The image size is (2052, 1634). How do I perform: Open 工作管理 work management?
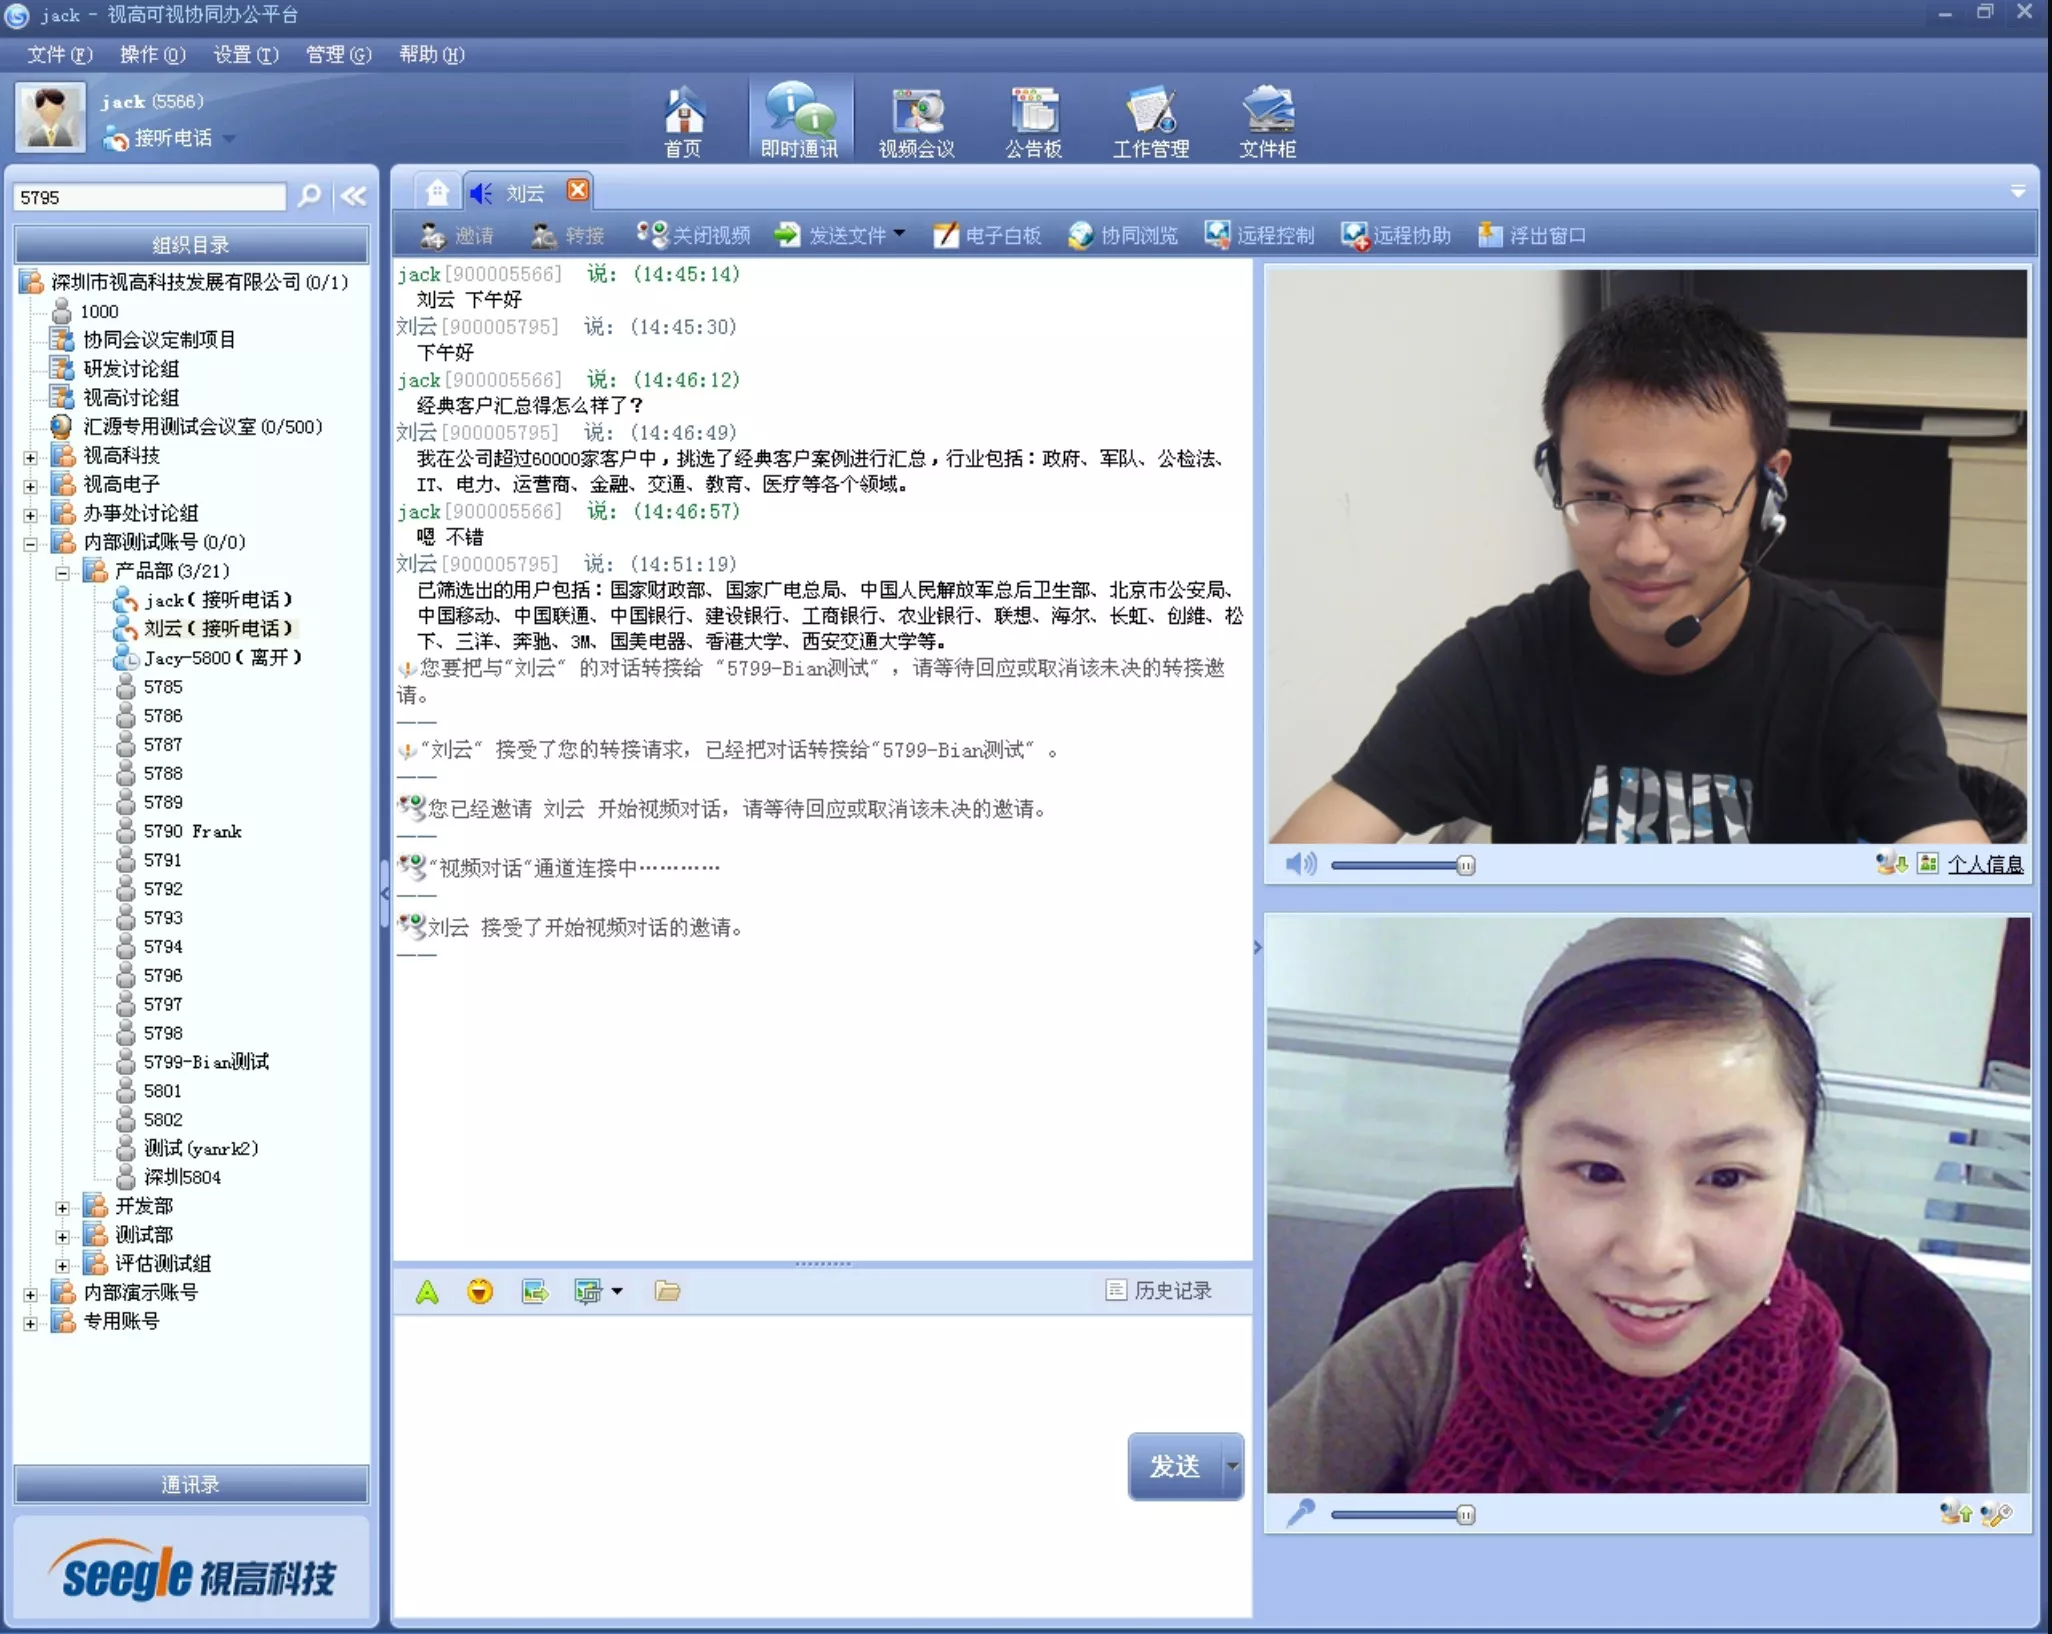click(x=1150, y=121)
